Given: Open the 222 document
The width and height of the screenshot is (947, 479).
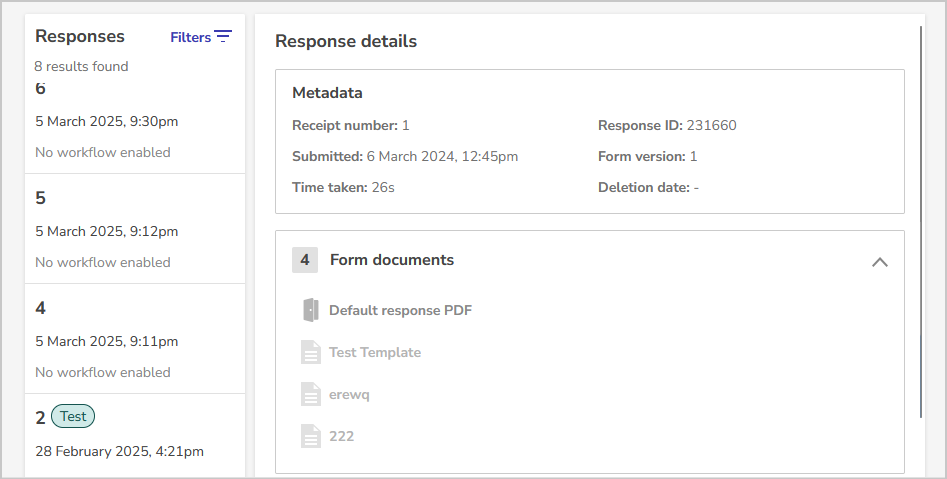Looking at the screenshot, I should pyautogui.click(x=342, y=436).
